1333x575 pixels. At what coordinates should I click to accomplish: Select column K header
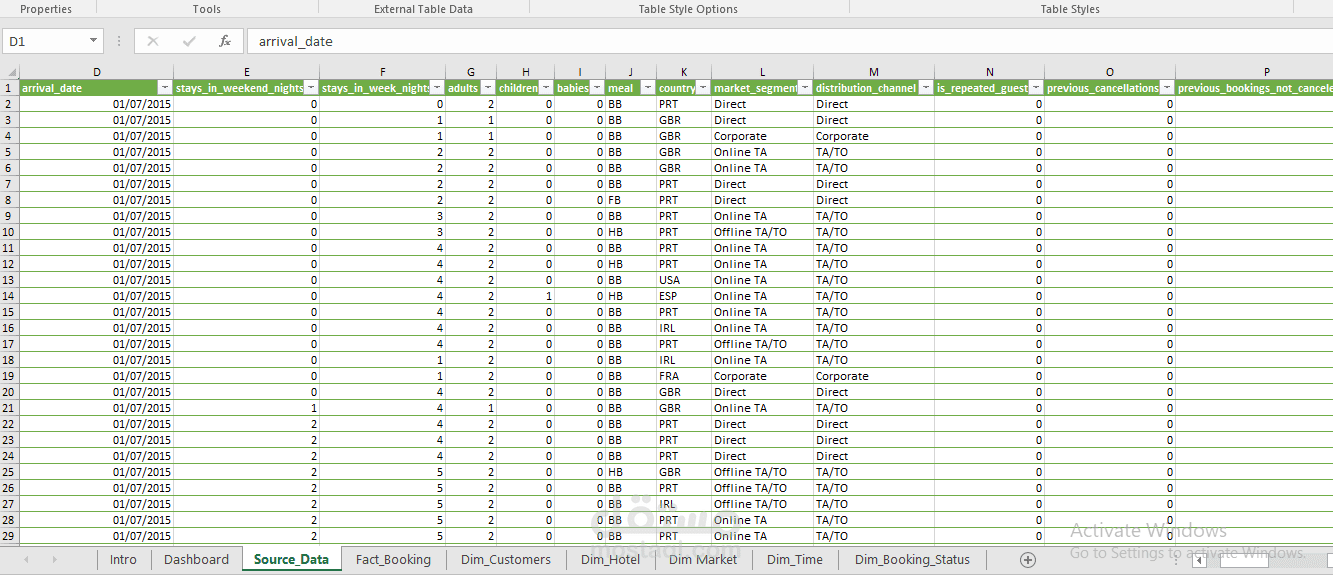[x=684, y=72]
